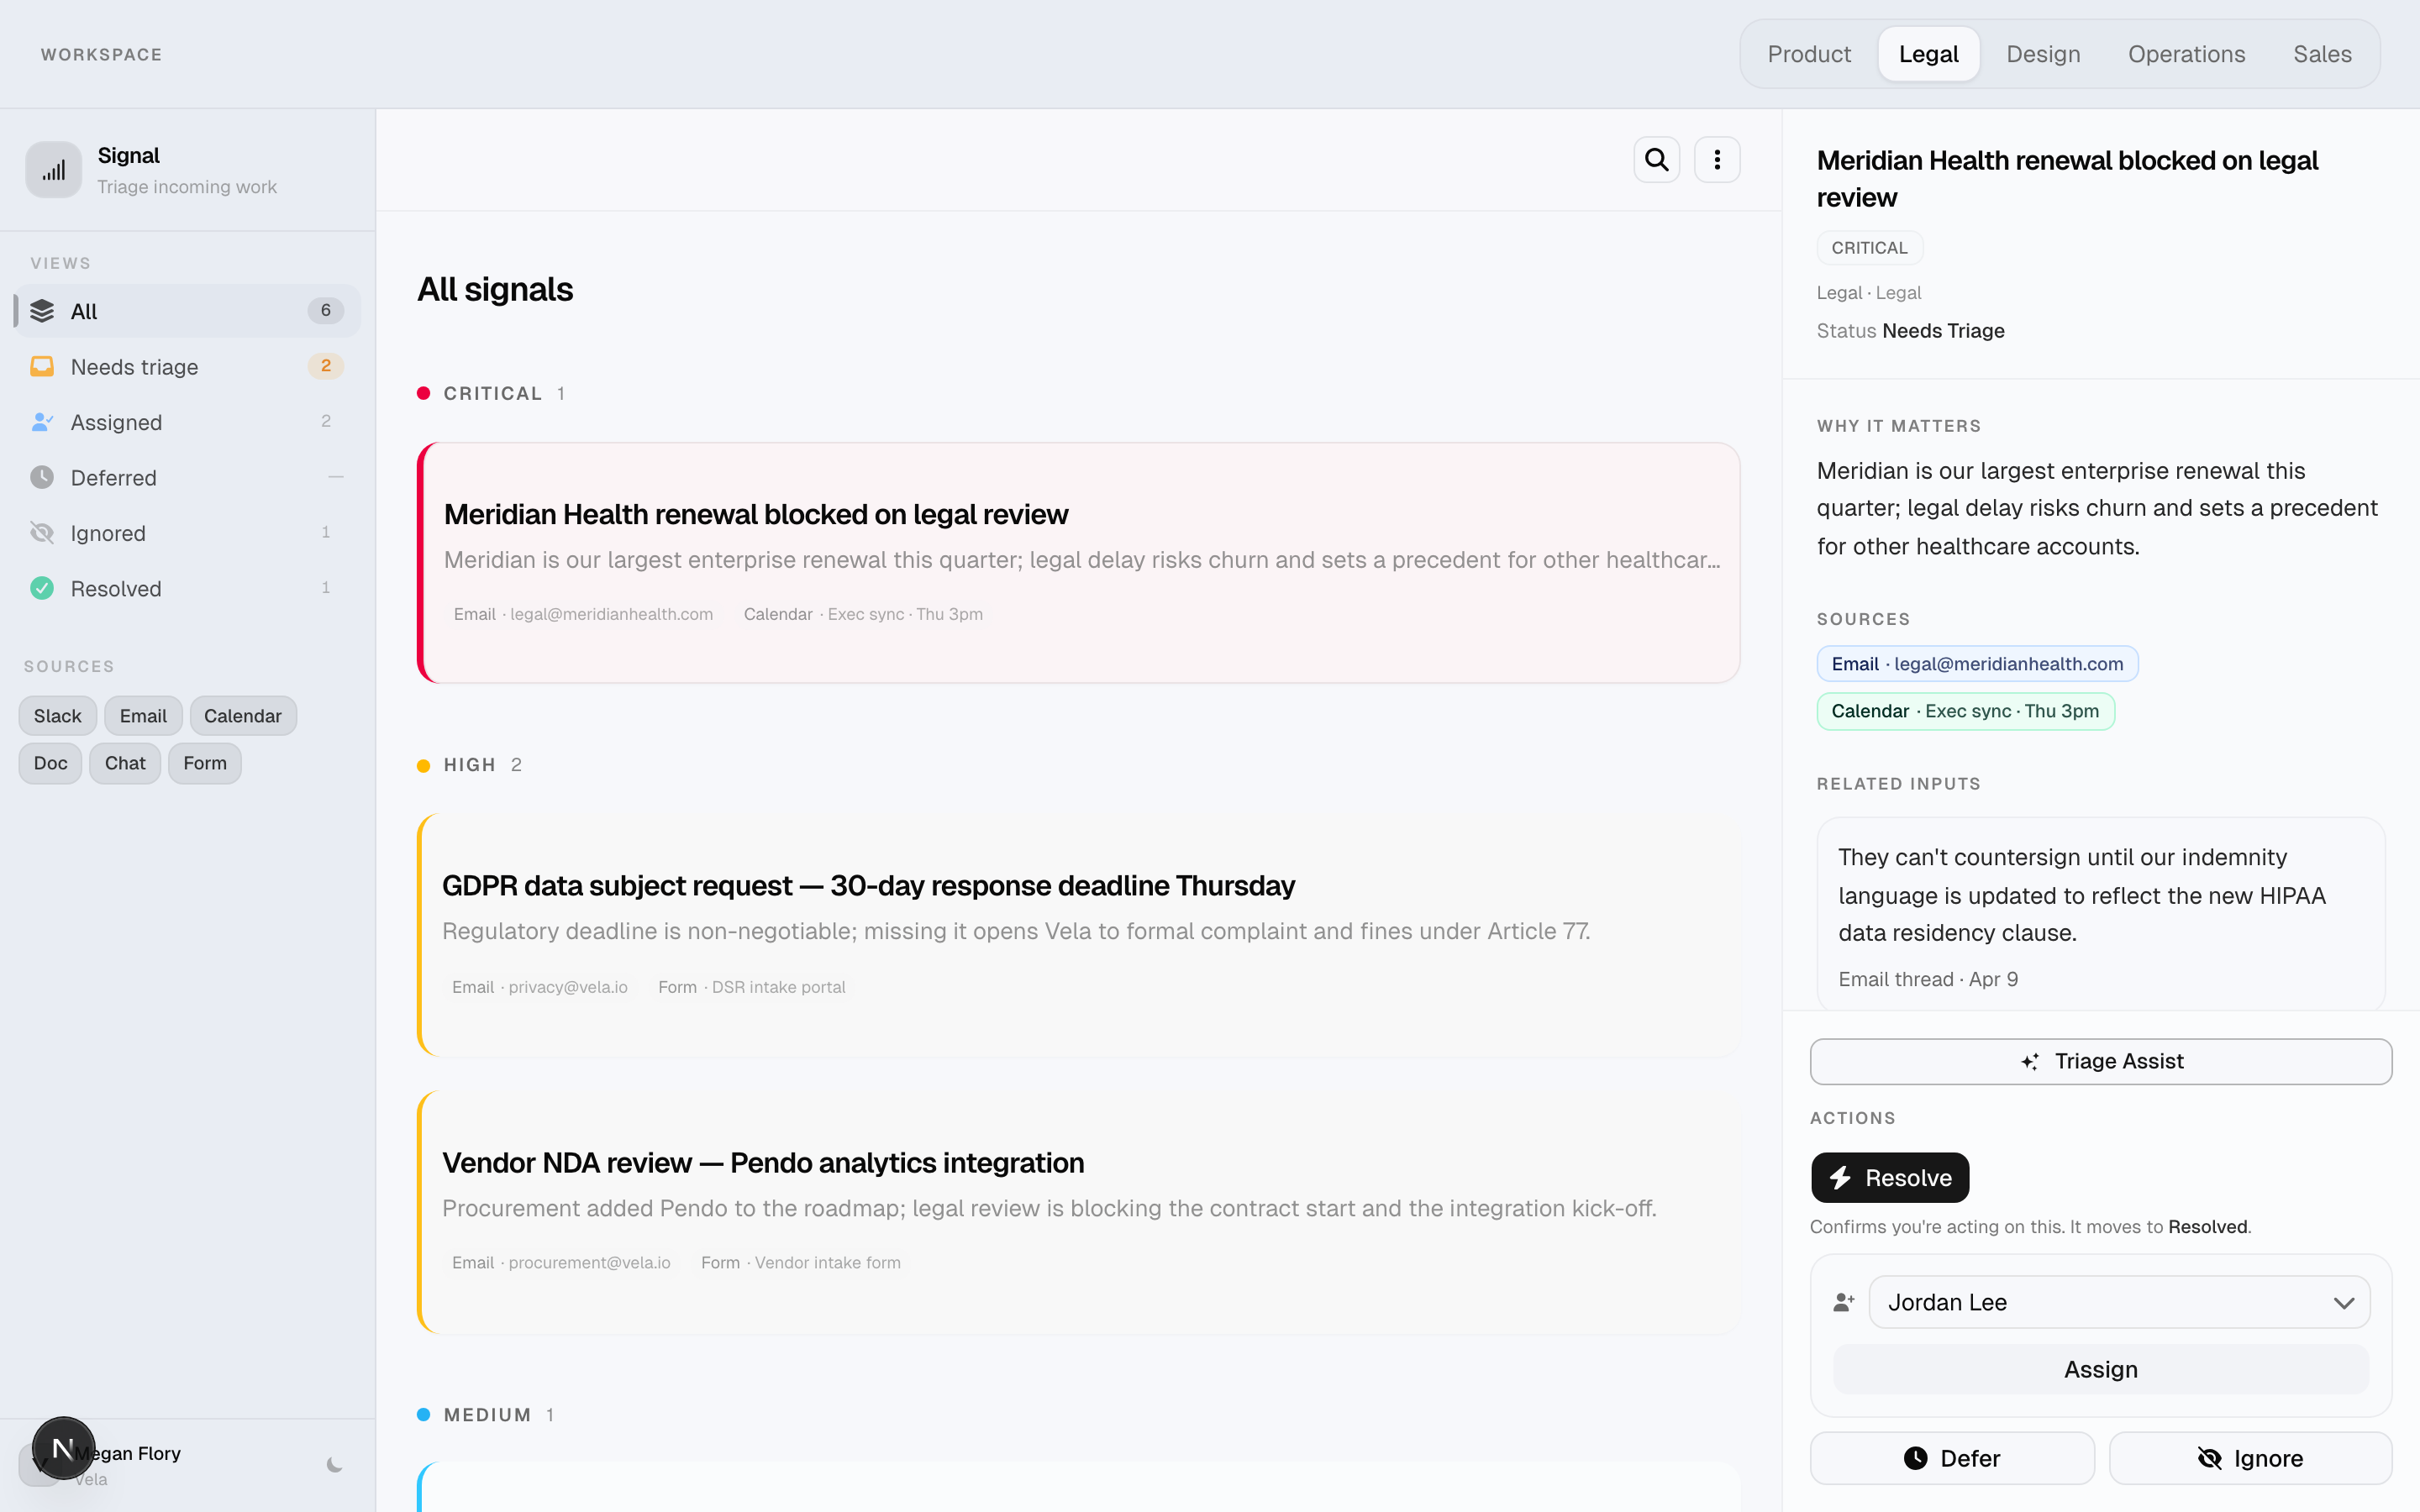Open the Resolved view

pyautogui.click(x=187, y=588)
